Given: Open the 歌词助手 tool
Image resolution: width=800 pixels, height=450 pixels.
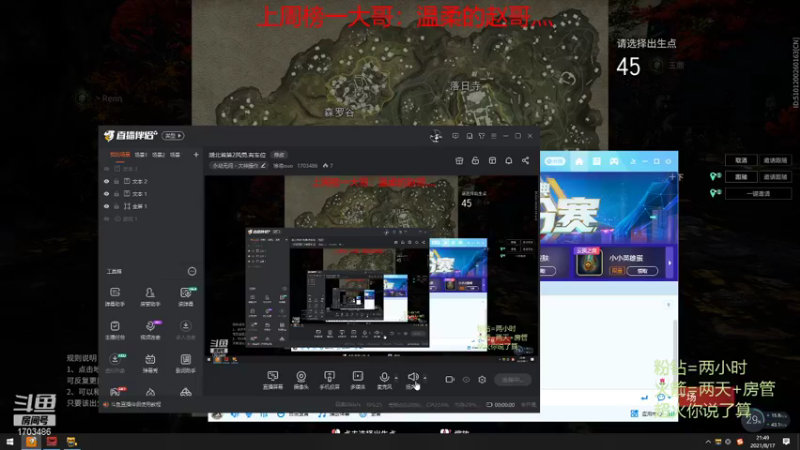Looking at the screenshot, I should coord(186,363).
